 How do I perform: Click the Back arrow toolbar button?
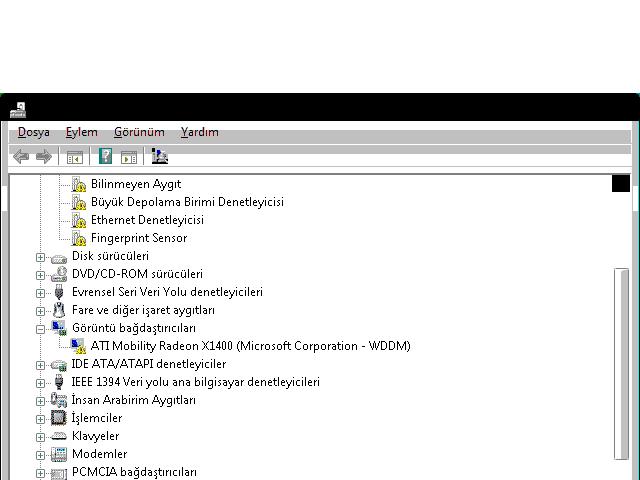pyautogui.click(x=21, y=156)
